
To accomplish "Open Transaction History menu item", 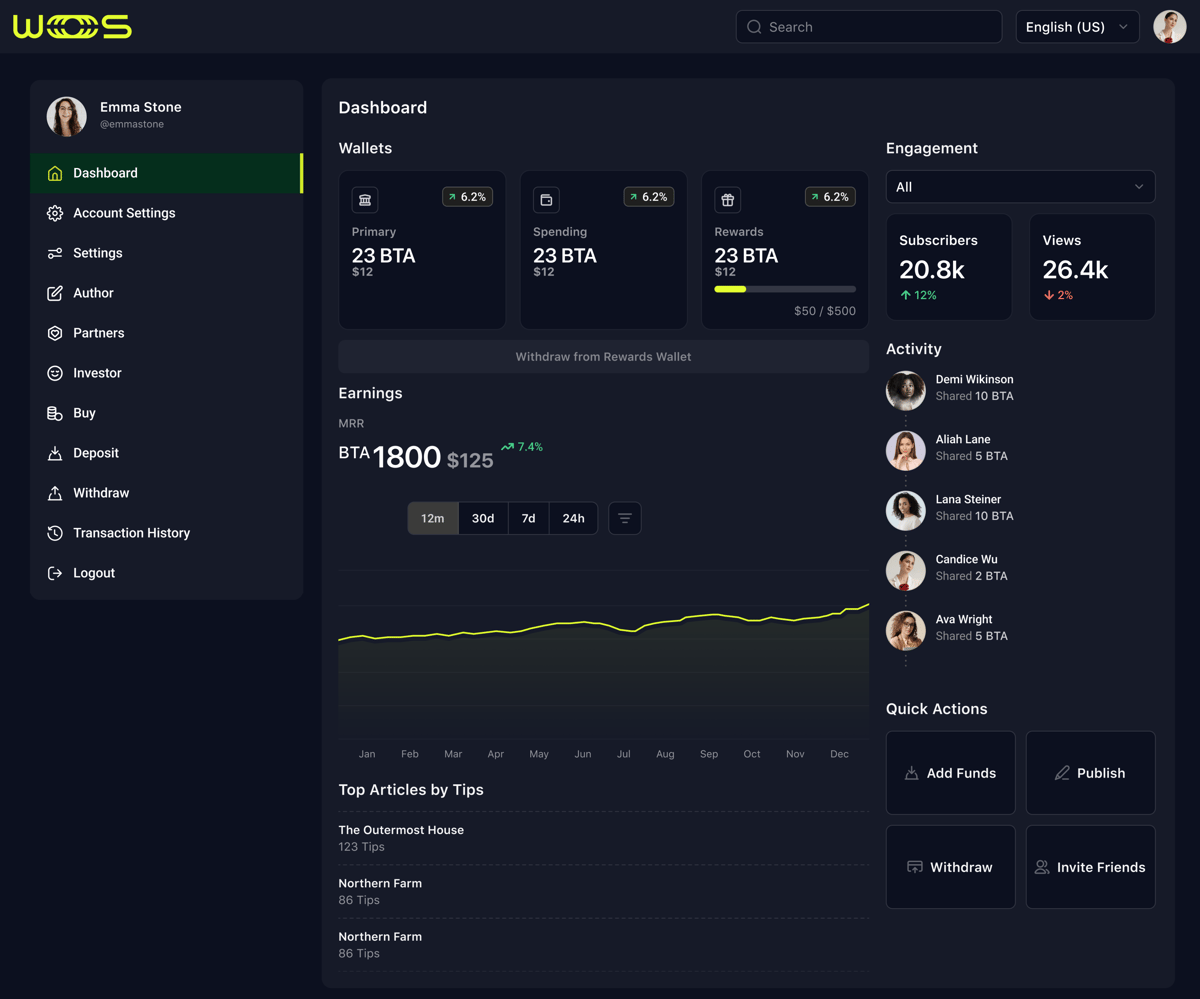I will (166, 533).
